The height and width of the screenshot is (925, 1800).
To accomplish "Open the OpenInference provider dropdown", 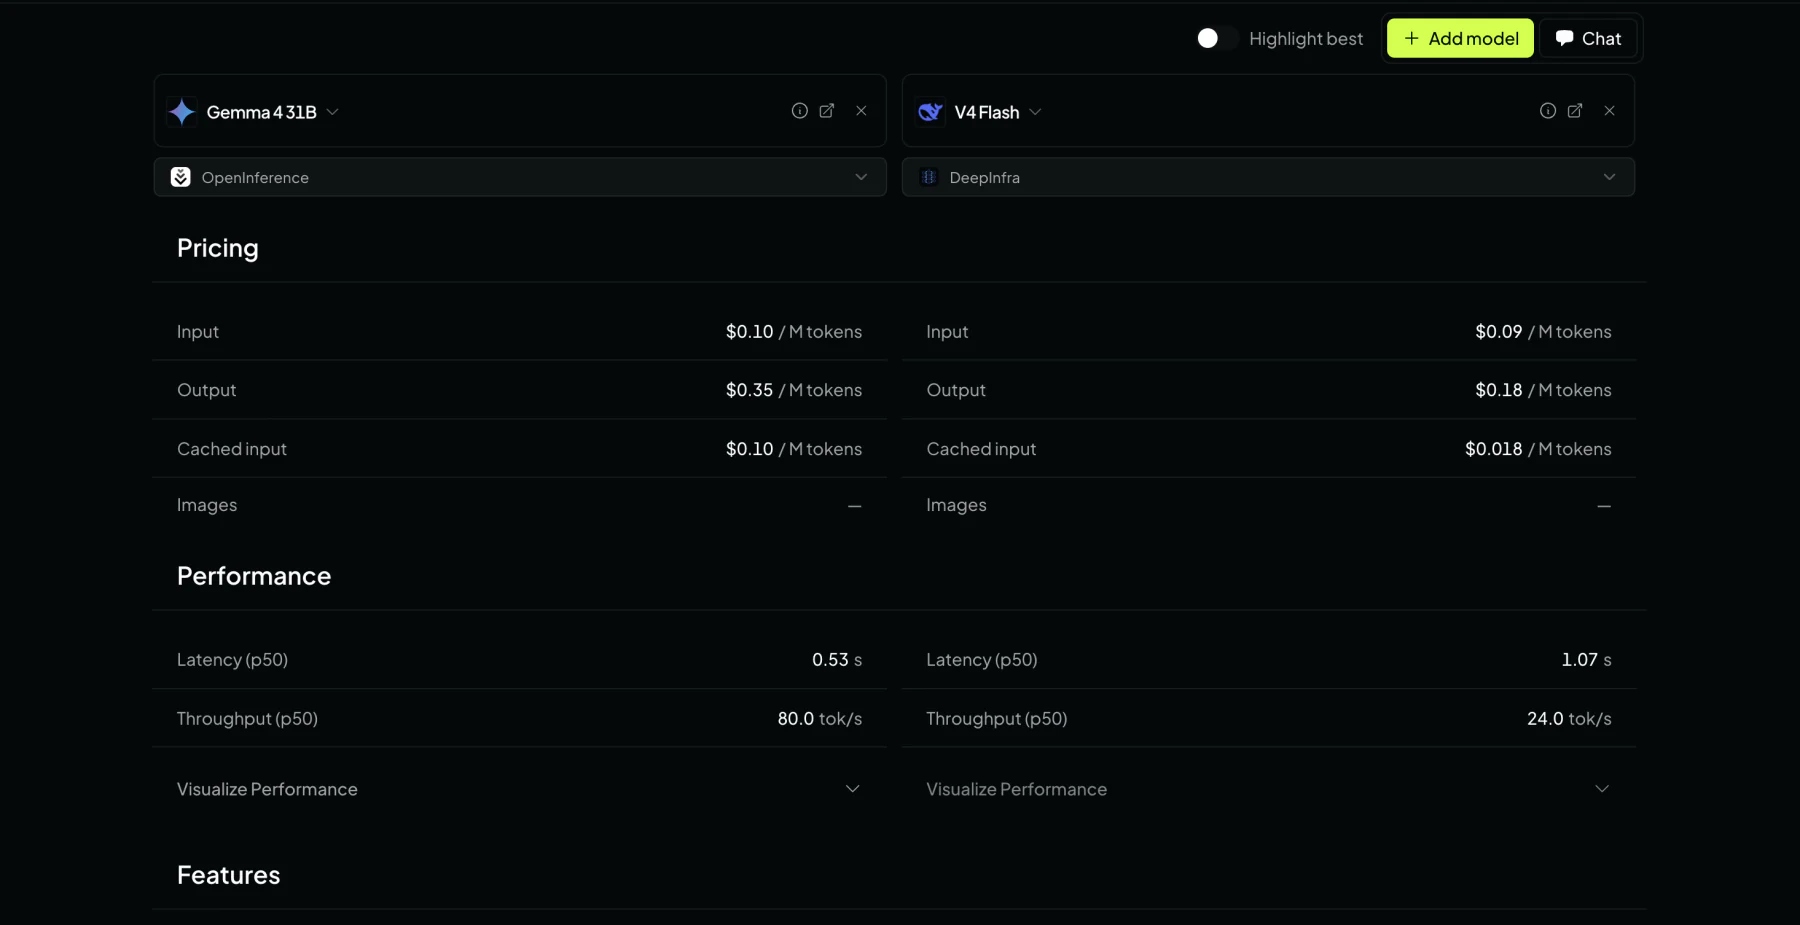I will point(520,177).
